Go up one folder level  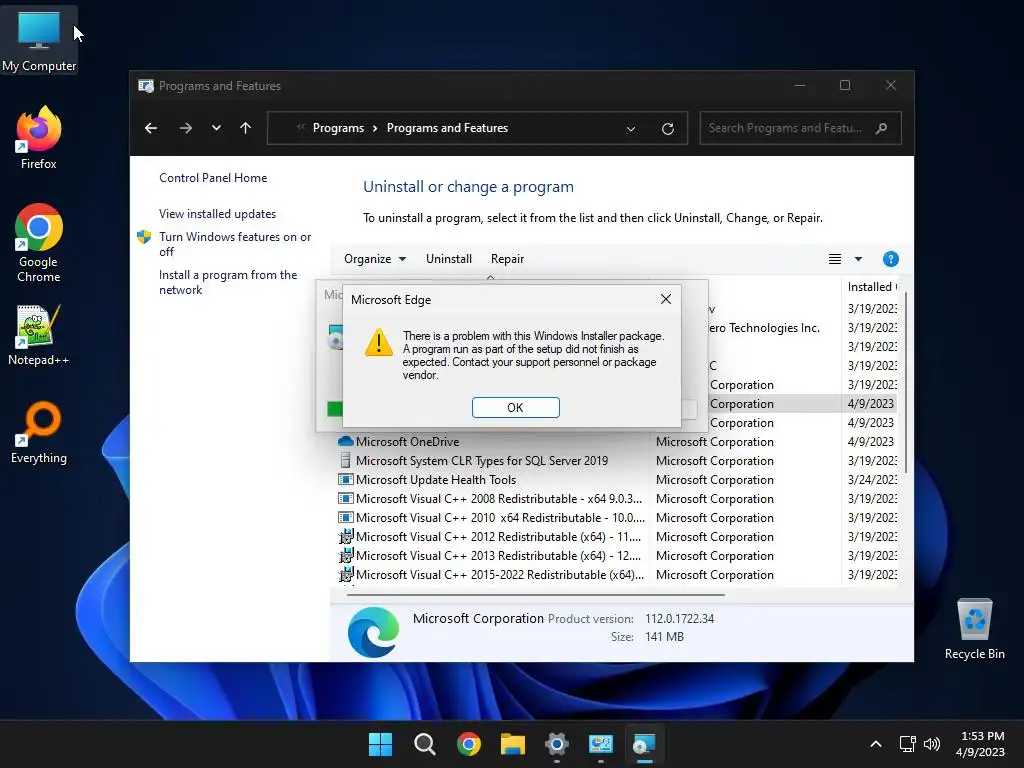246,128
